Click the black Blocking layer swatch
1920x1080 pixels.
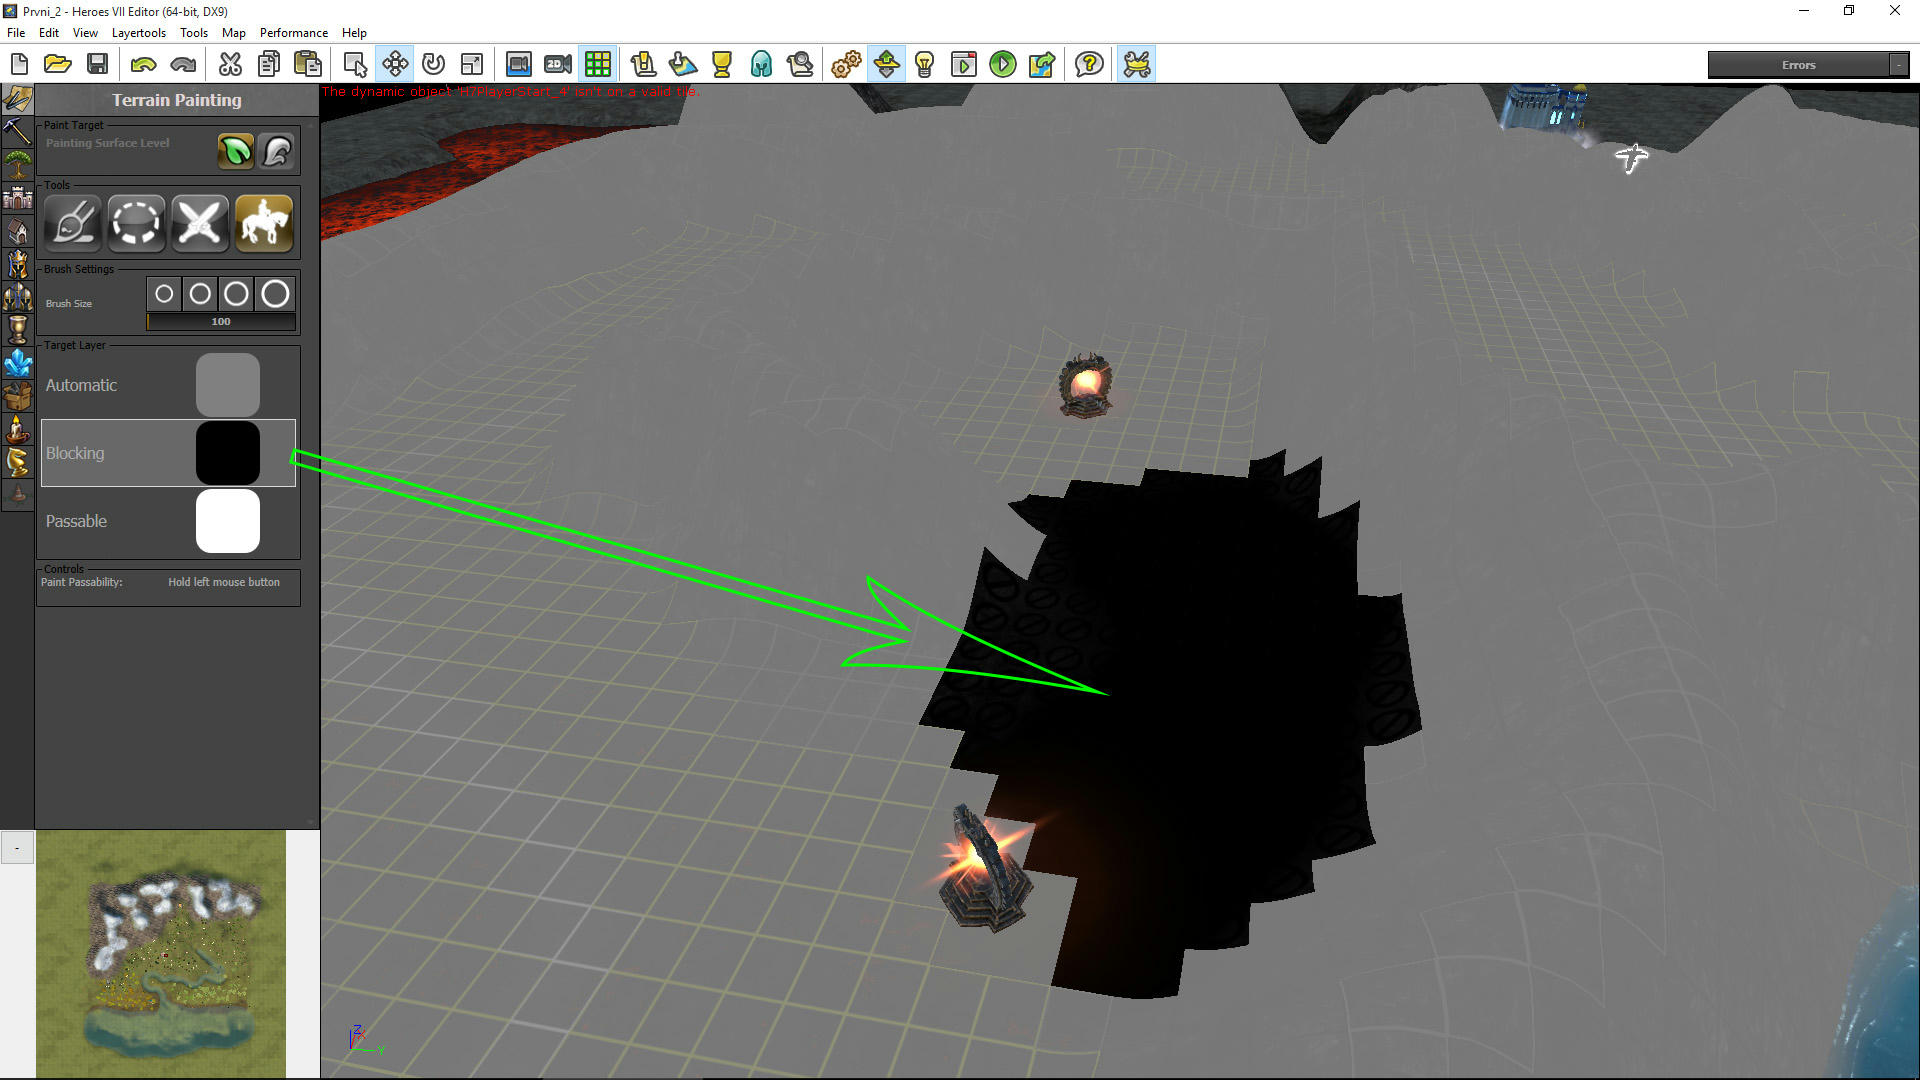[x=228, y=453]
